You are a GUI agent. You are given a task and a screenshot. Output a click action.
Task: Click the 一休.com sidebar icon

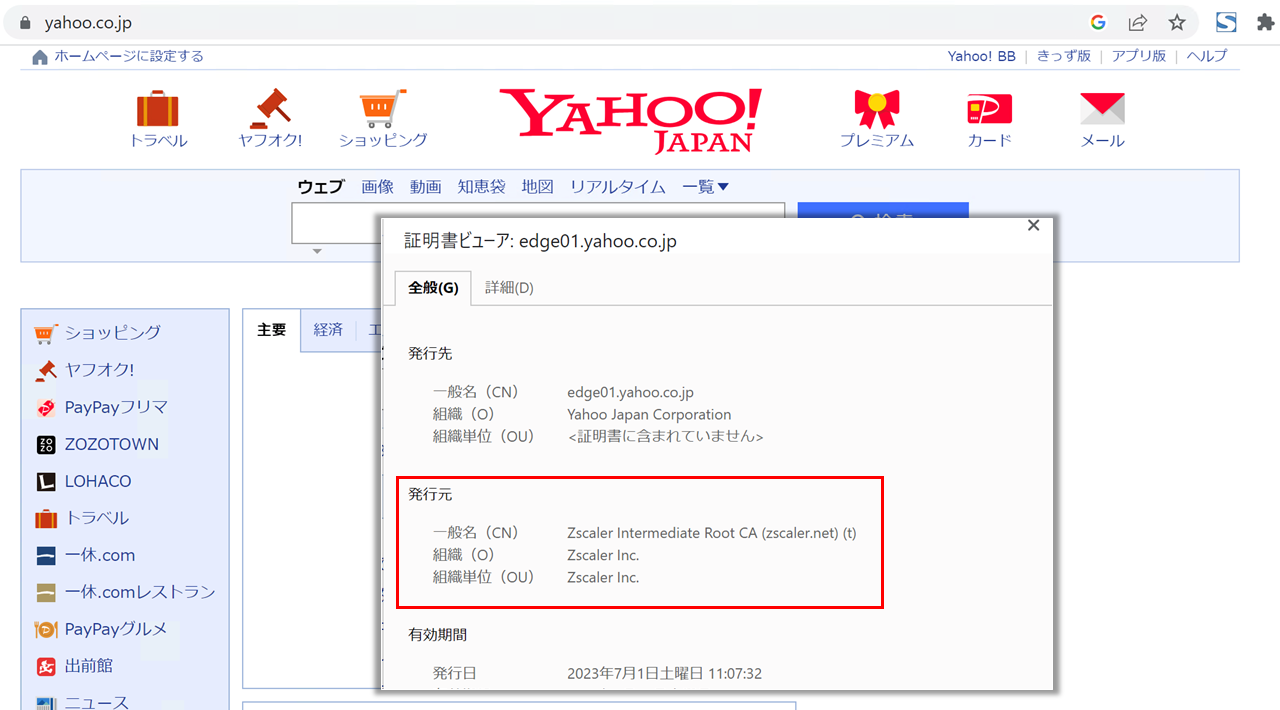pyautogui.click(x=46, y=556)
